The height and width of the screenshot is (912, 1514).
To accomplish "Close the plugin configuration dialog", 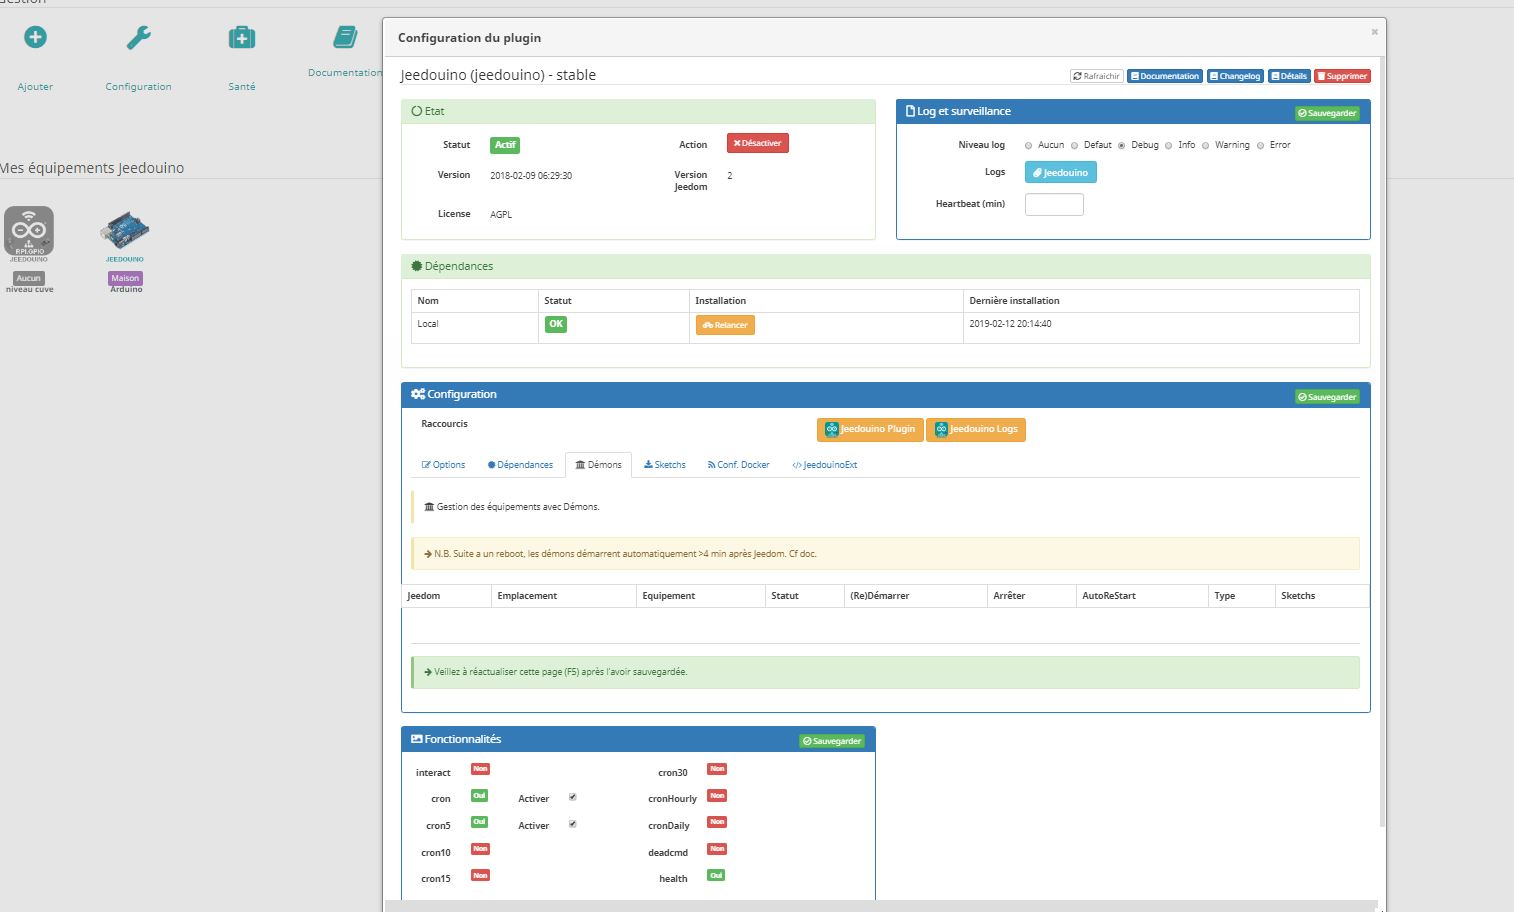I will [1374, 32].
